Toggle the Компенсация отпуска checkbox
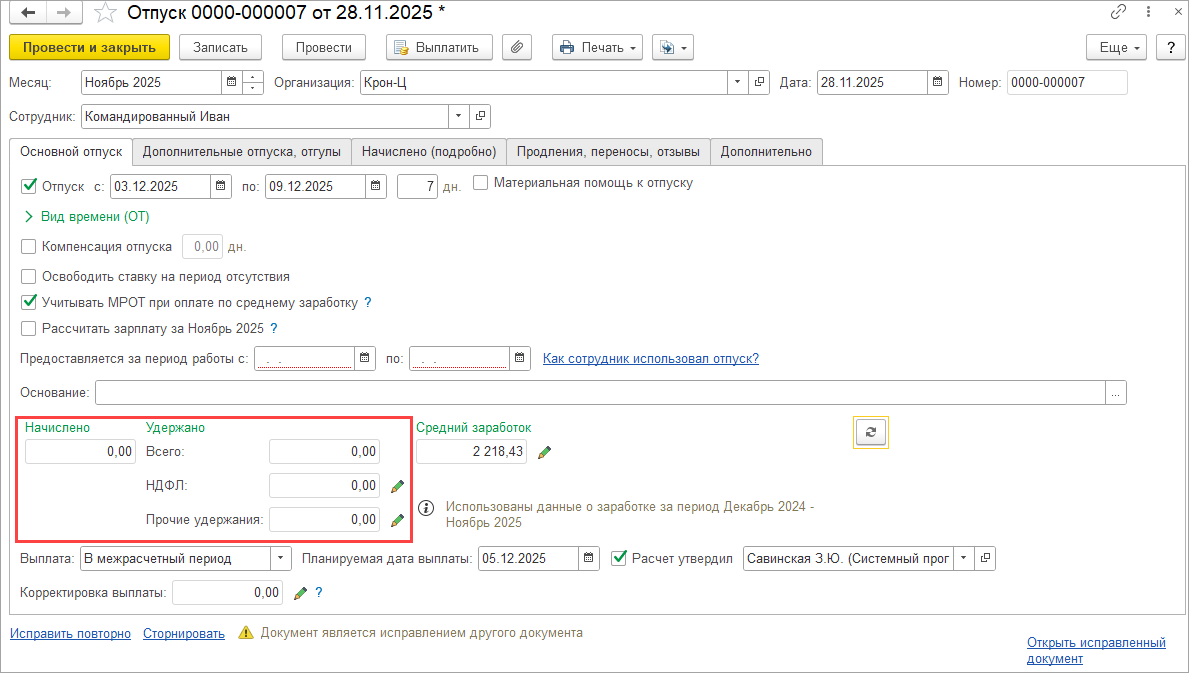Screen dimensions: 1189x673 (x=29, y=246)
